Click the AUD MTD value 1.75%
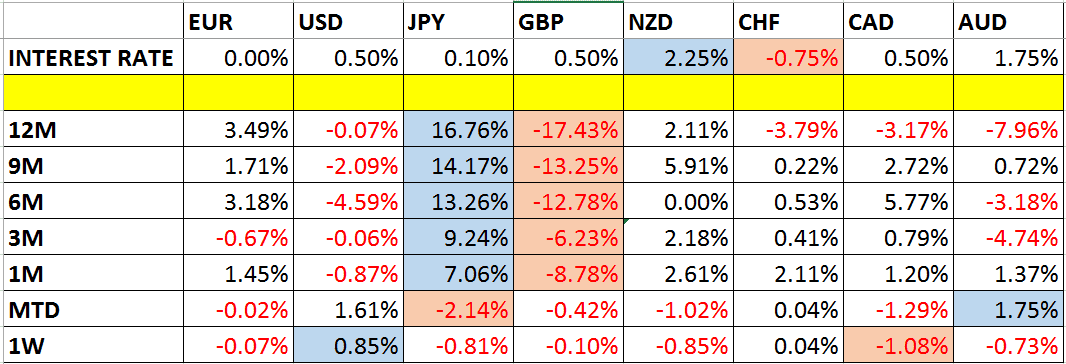The width and height of the screenshot is (1066, 364). coord(1009,310)
